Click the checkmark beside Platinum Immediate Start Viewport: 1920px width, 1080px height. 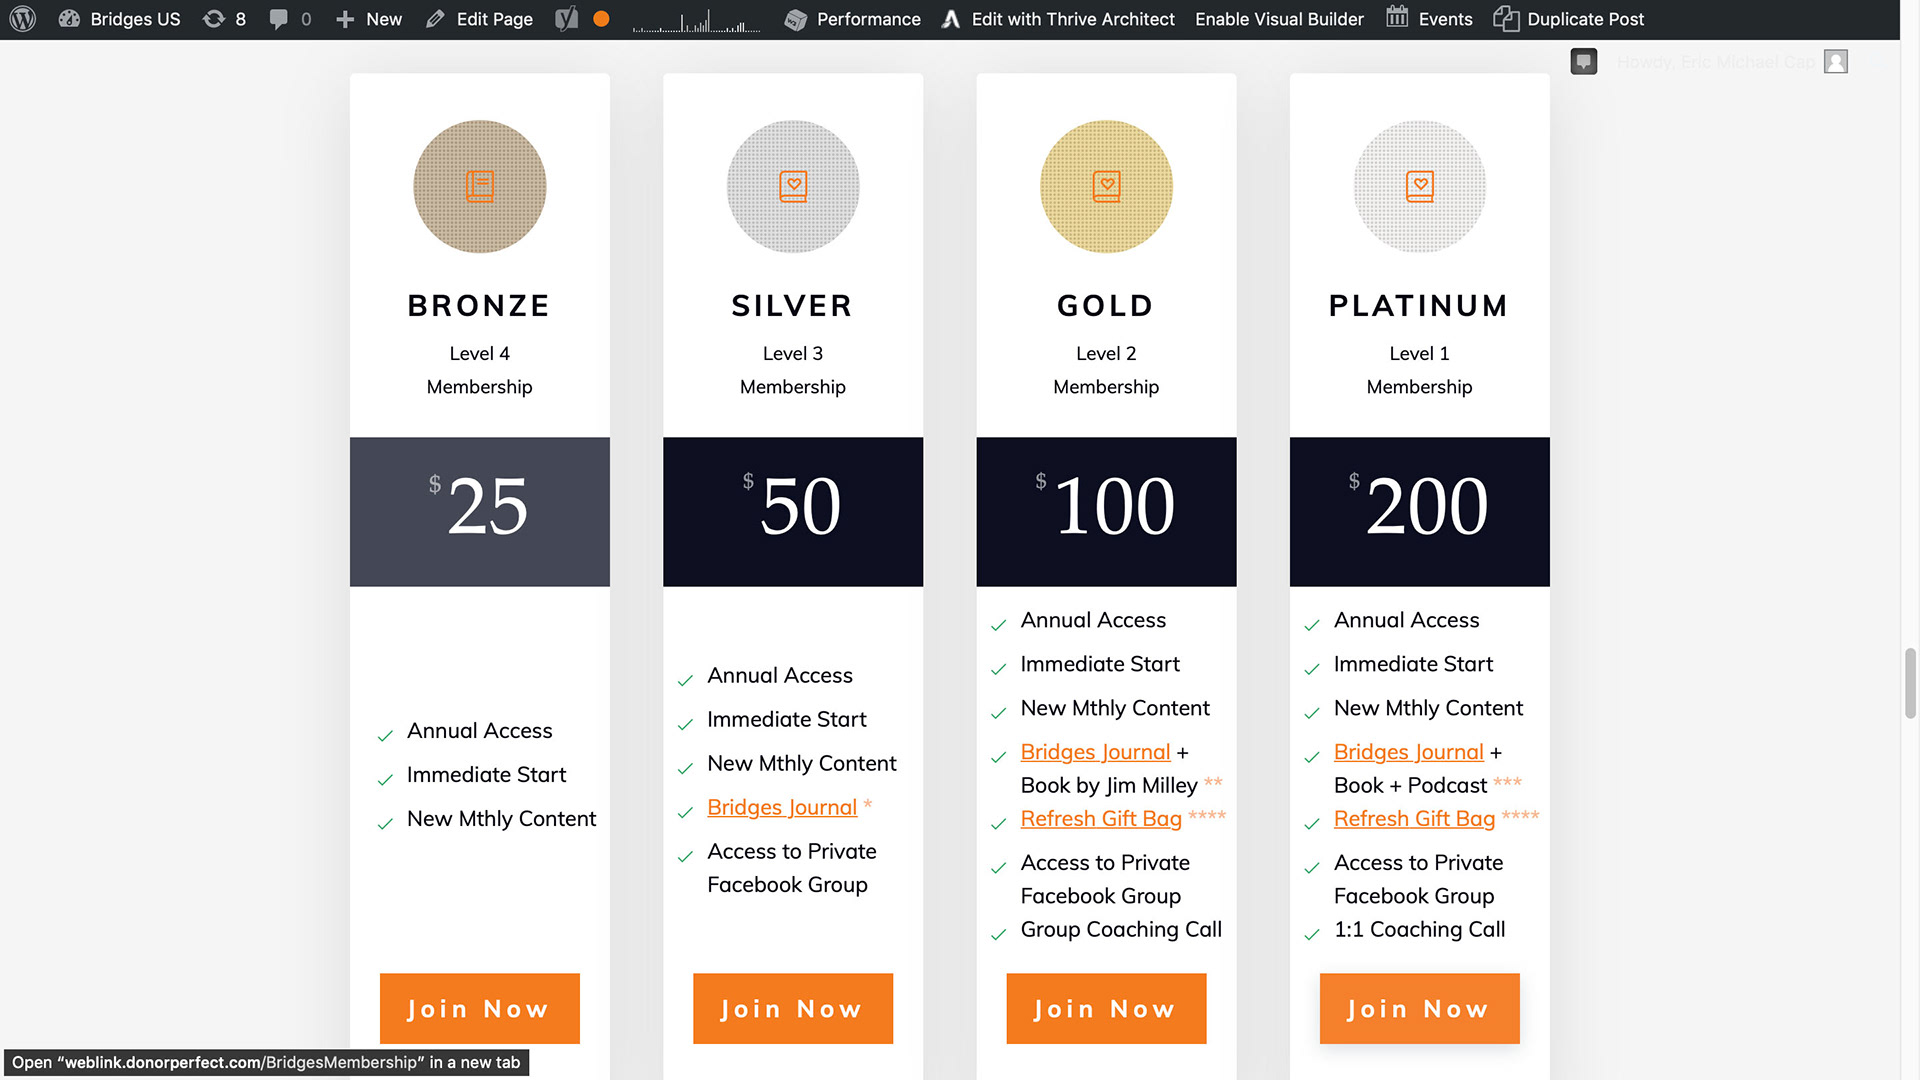point(1312,669)
